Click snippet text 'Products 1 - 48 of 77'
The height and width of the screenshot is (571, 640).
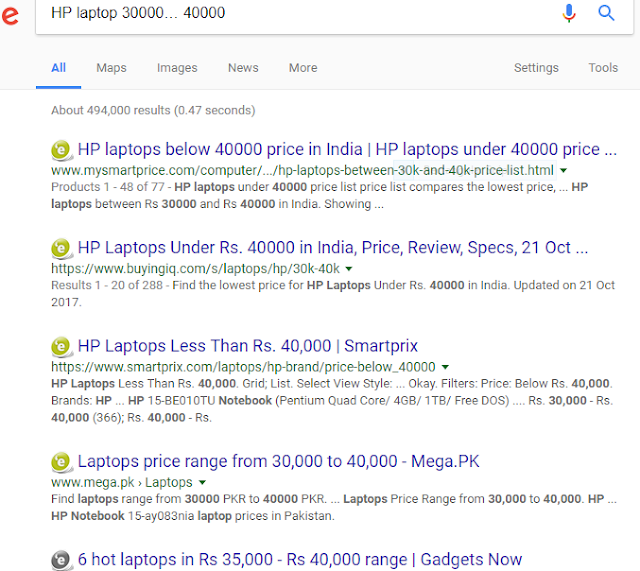[x=108, y=187]
